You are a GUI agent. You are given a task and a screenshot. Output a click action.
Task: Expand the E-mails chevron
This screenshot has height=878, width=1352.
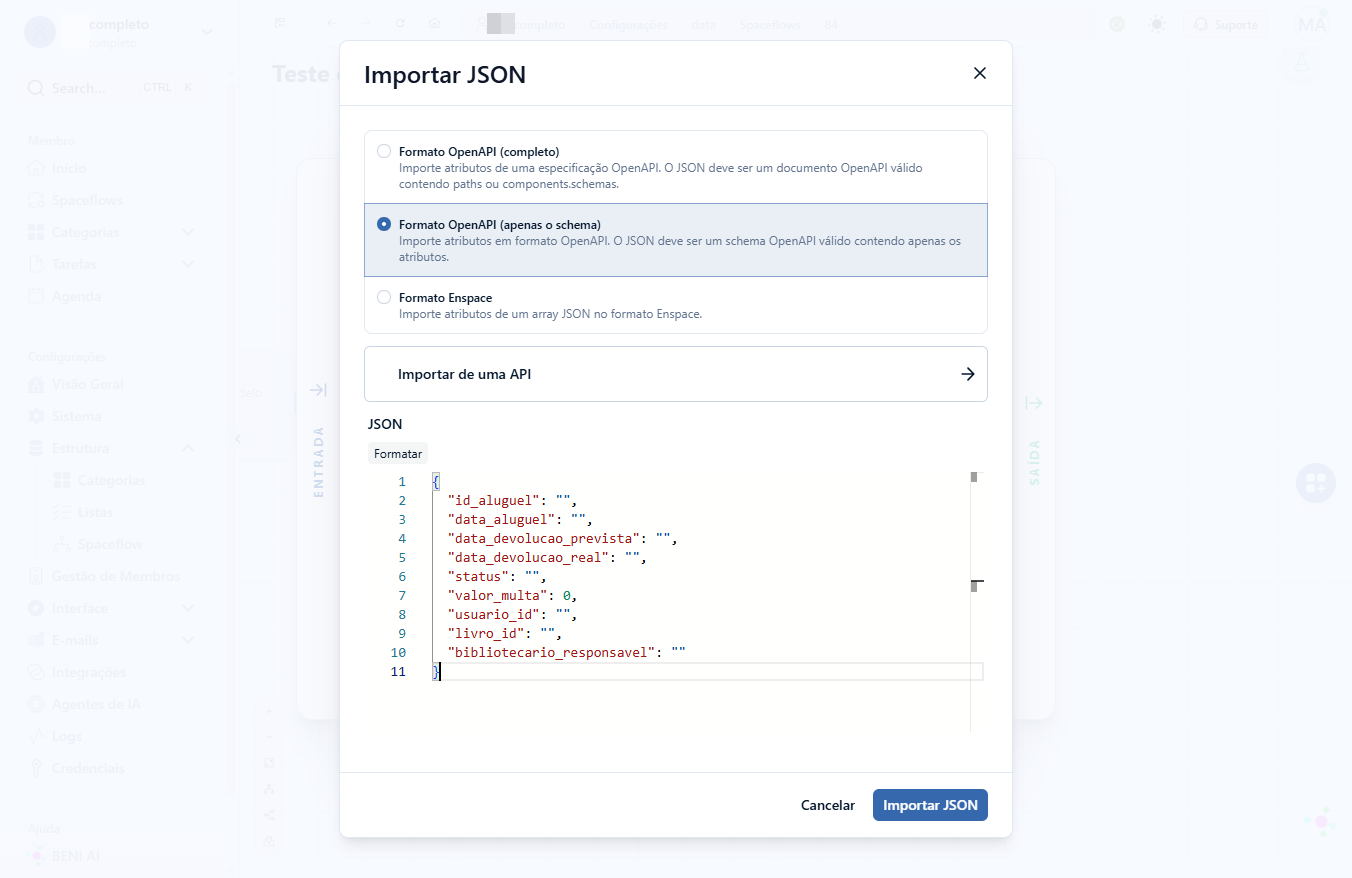pyautogui.click(x=188, y=640)
